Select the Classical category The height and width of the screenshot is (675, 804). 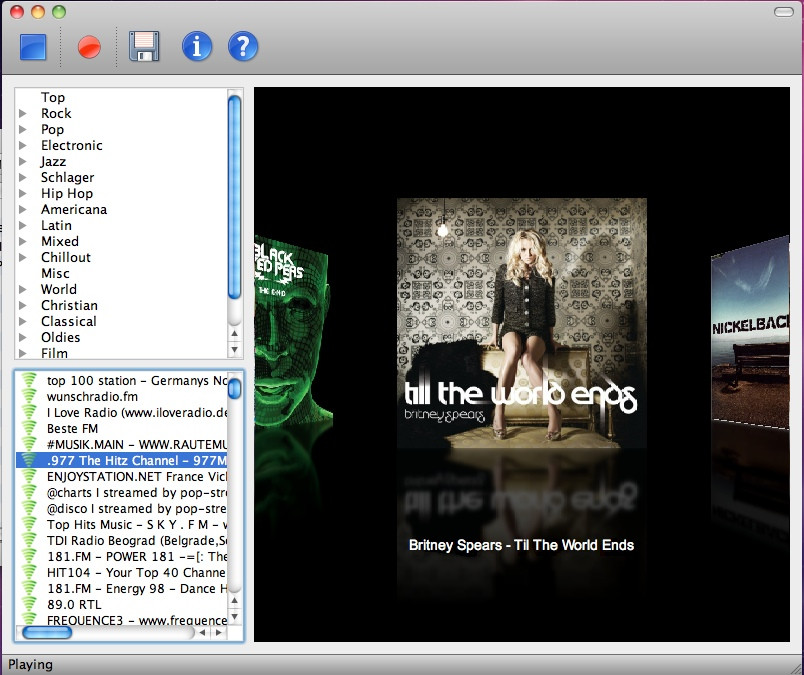69,321
